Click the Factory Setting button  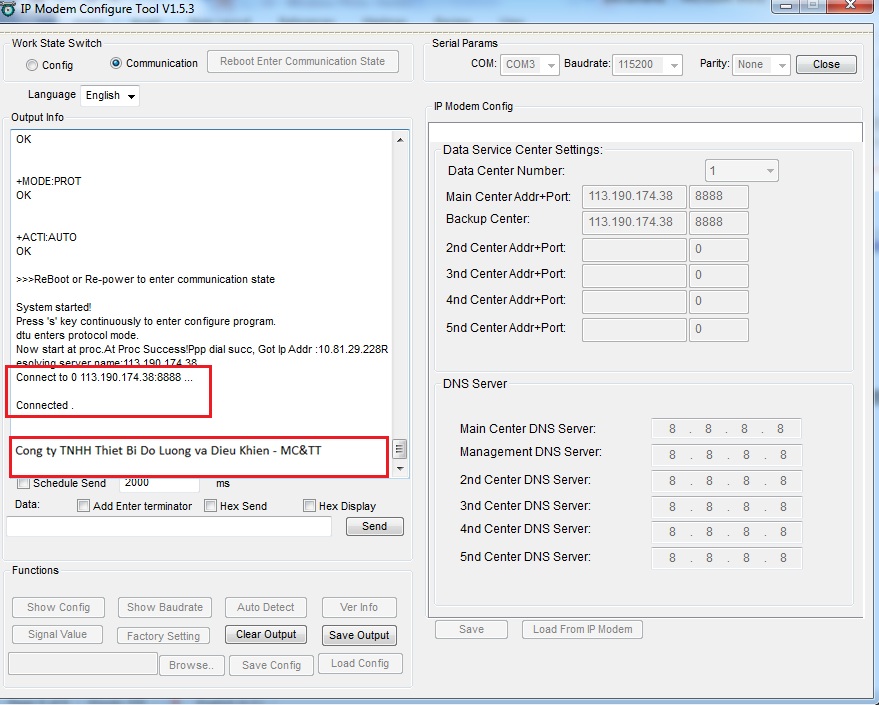(x=164, y=636)
